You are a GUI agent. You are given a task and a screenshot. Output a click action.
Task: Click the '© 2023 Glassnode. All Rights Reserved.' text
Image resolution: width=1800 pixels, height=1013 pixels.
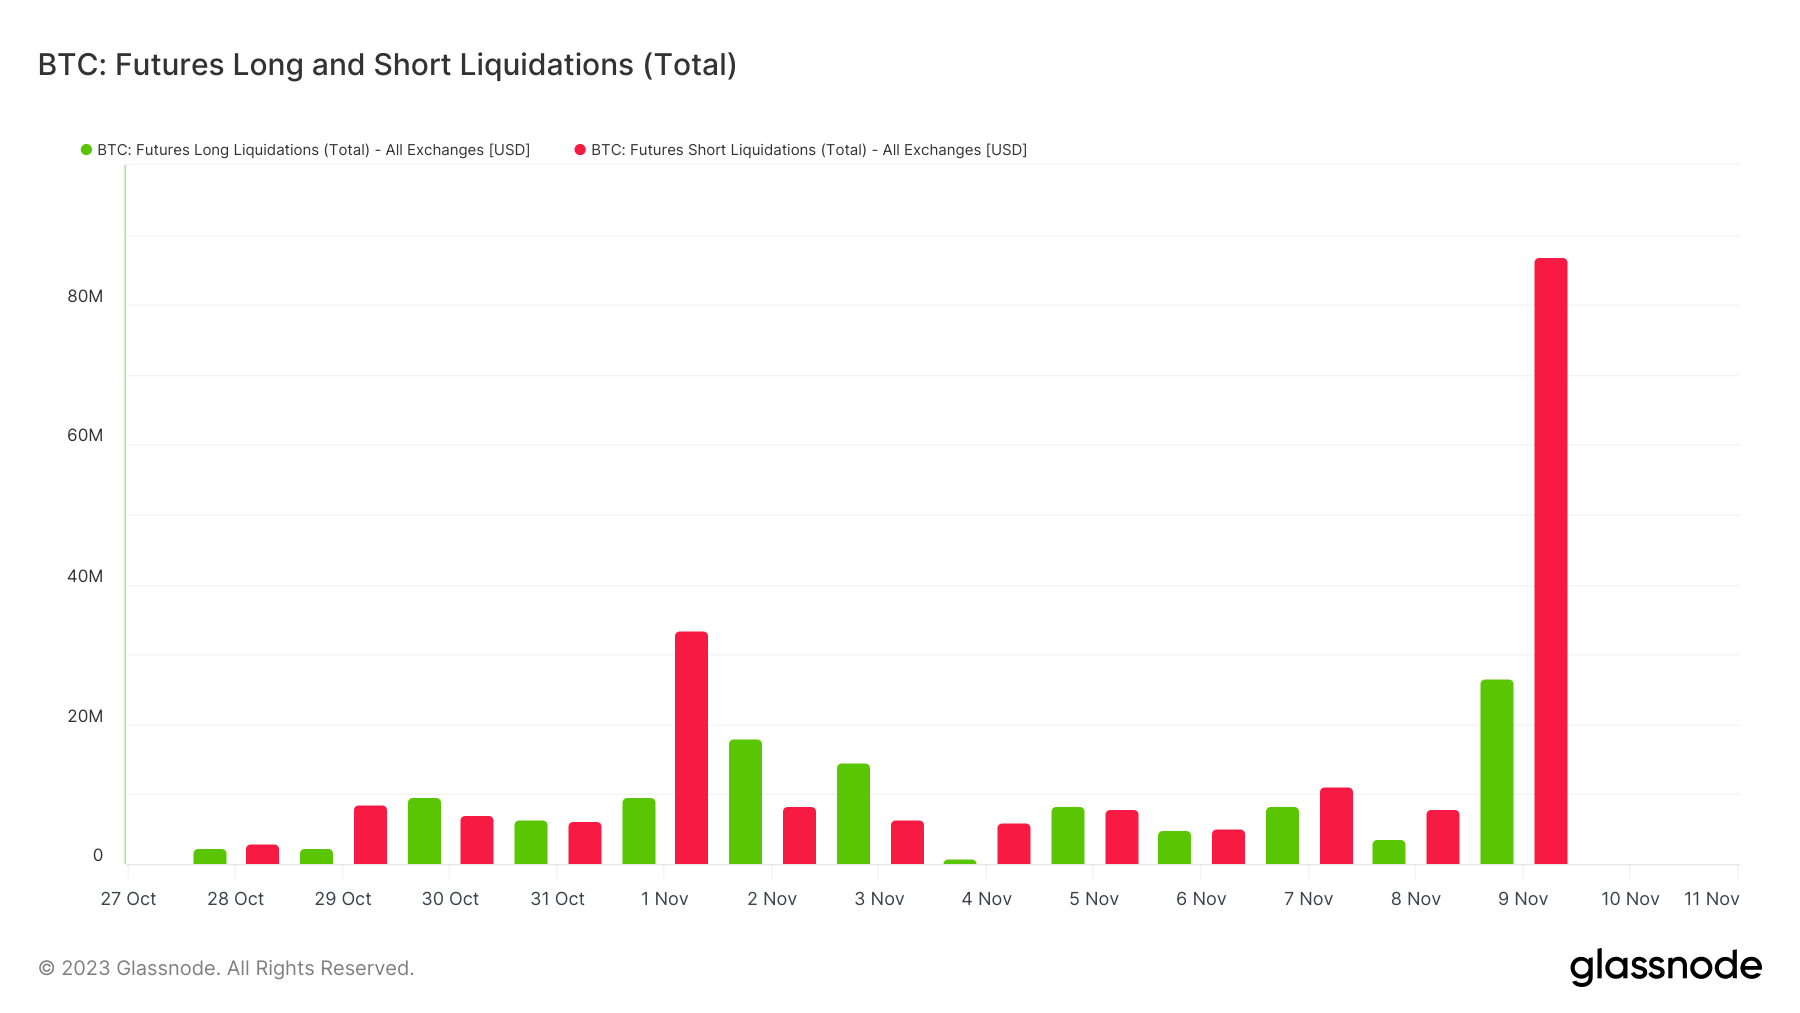point(226,968)
